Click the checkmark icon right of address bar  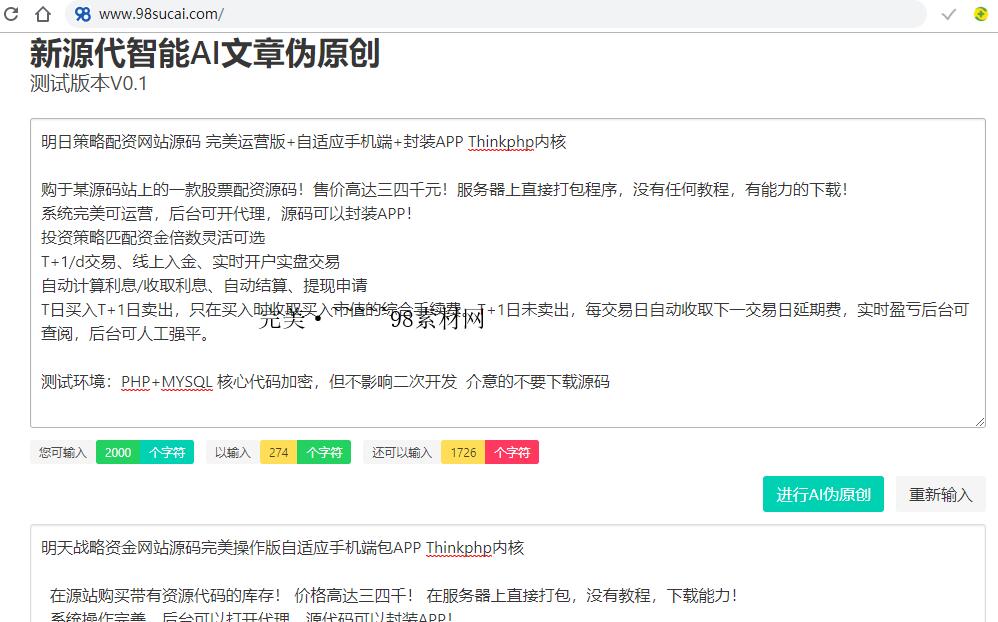(948, 14)
